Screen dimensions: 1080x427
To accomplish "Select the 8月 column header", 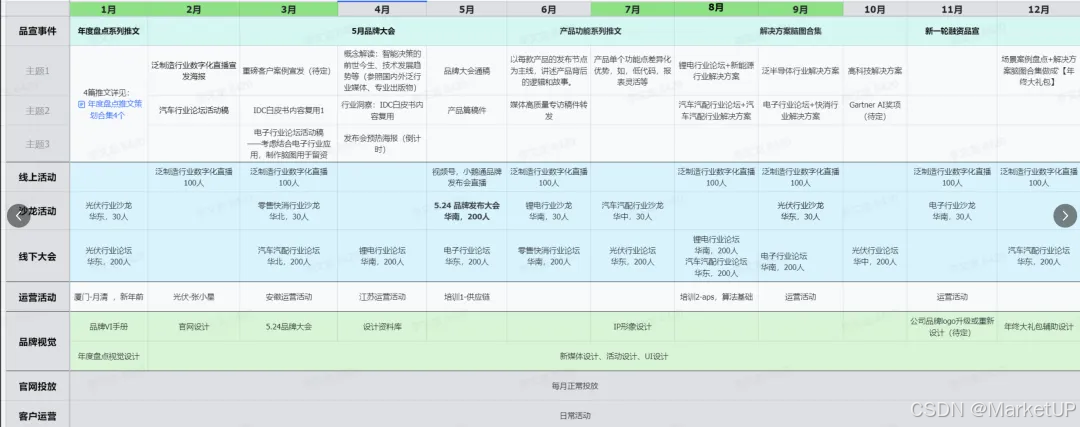I will pyautogui.click(x=716, y=9).
